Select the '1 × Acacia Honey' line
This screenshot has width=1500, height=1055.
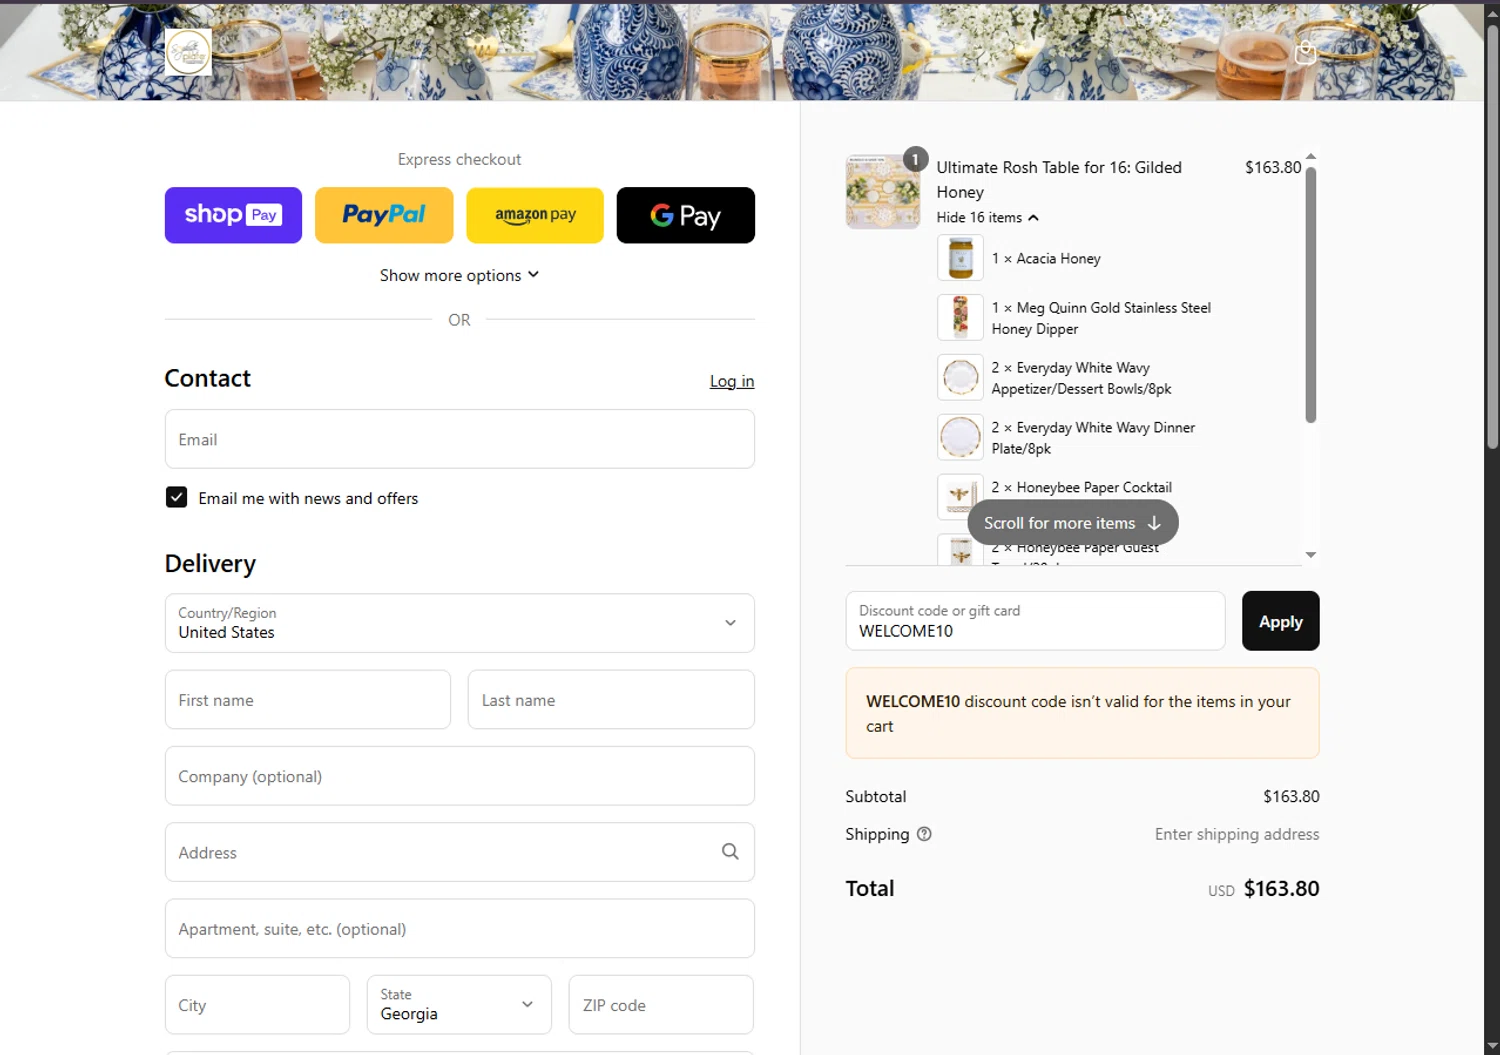[1046, 258]
